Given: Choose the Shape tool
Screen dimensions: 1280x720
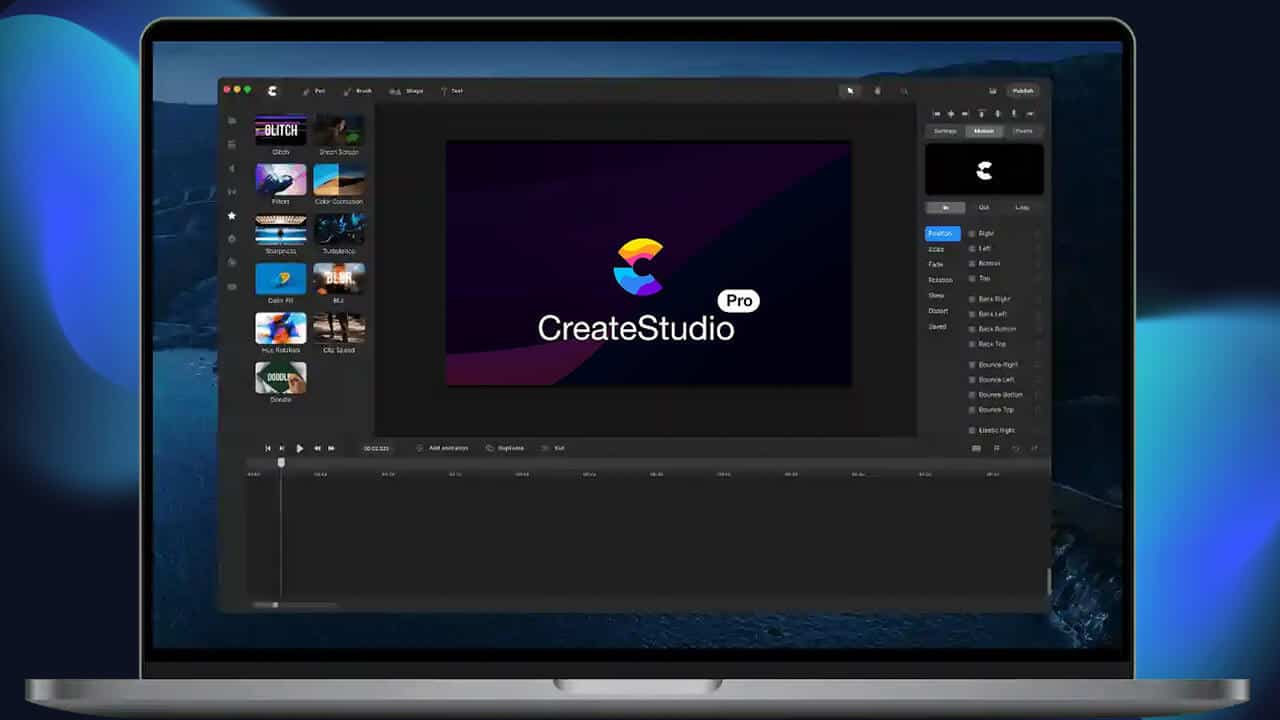Looking at the screenshot, I should 406,91.
